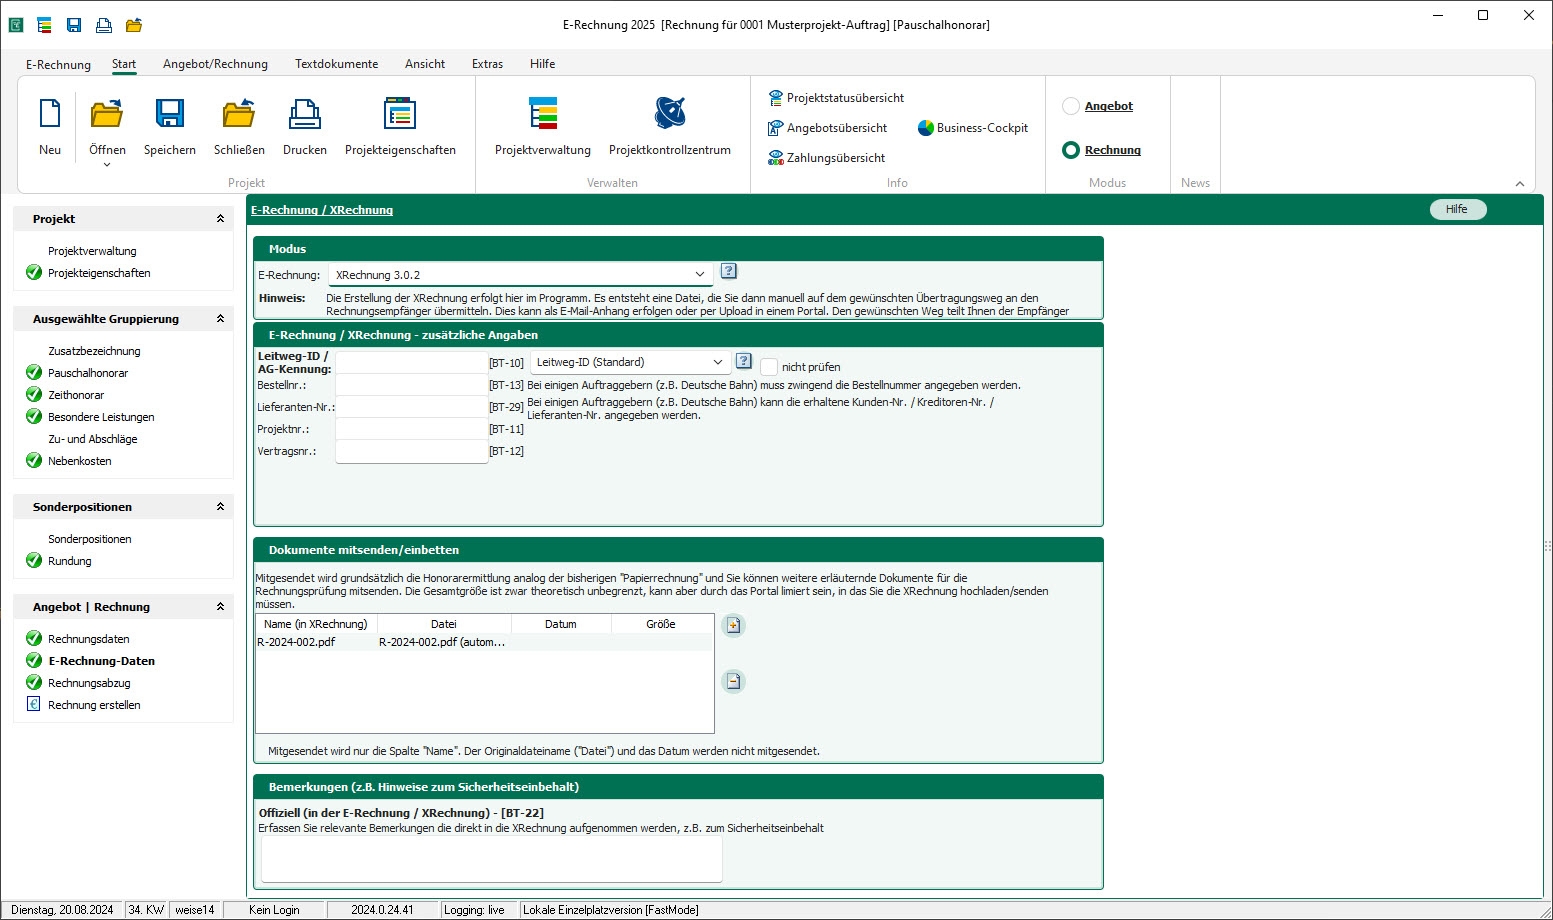Viewport: 1553px width, 920px height.
Task: Expand the dropdown arrow under Öffnen
Action: click(x=107, y=165)
